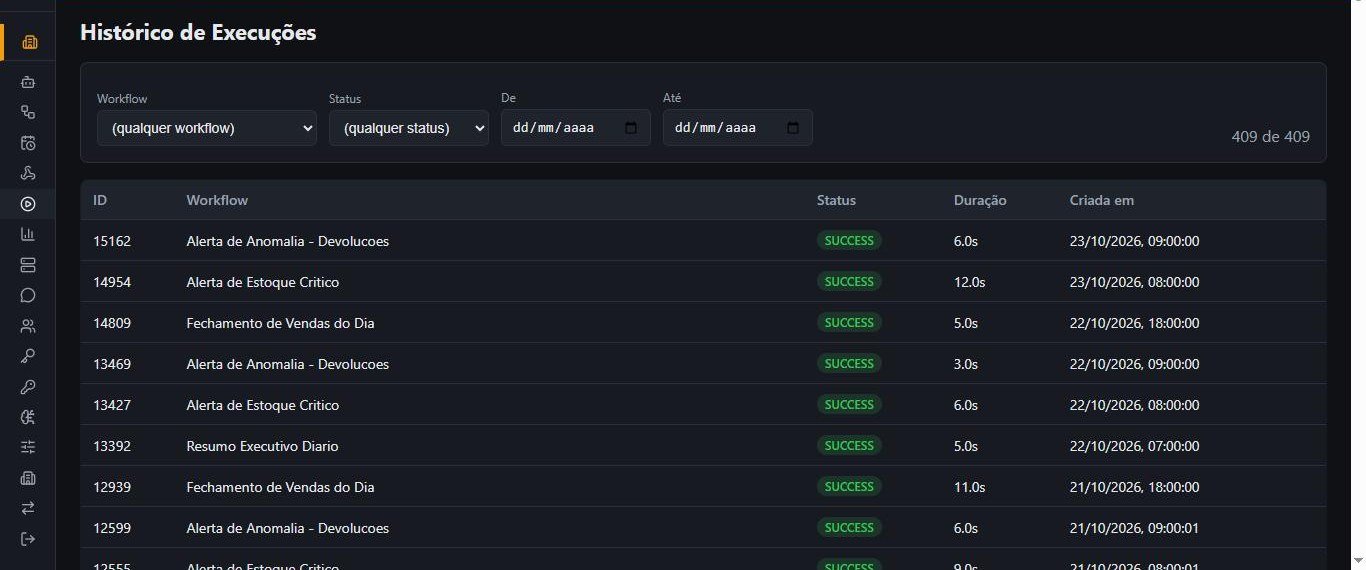Open the bar chart analytics icon
Viewport: 1366px width, 570px height.
tap(28, 234)
